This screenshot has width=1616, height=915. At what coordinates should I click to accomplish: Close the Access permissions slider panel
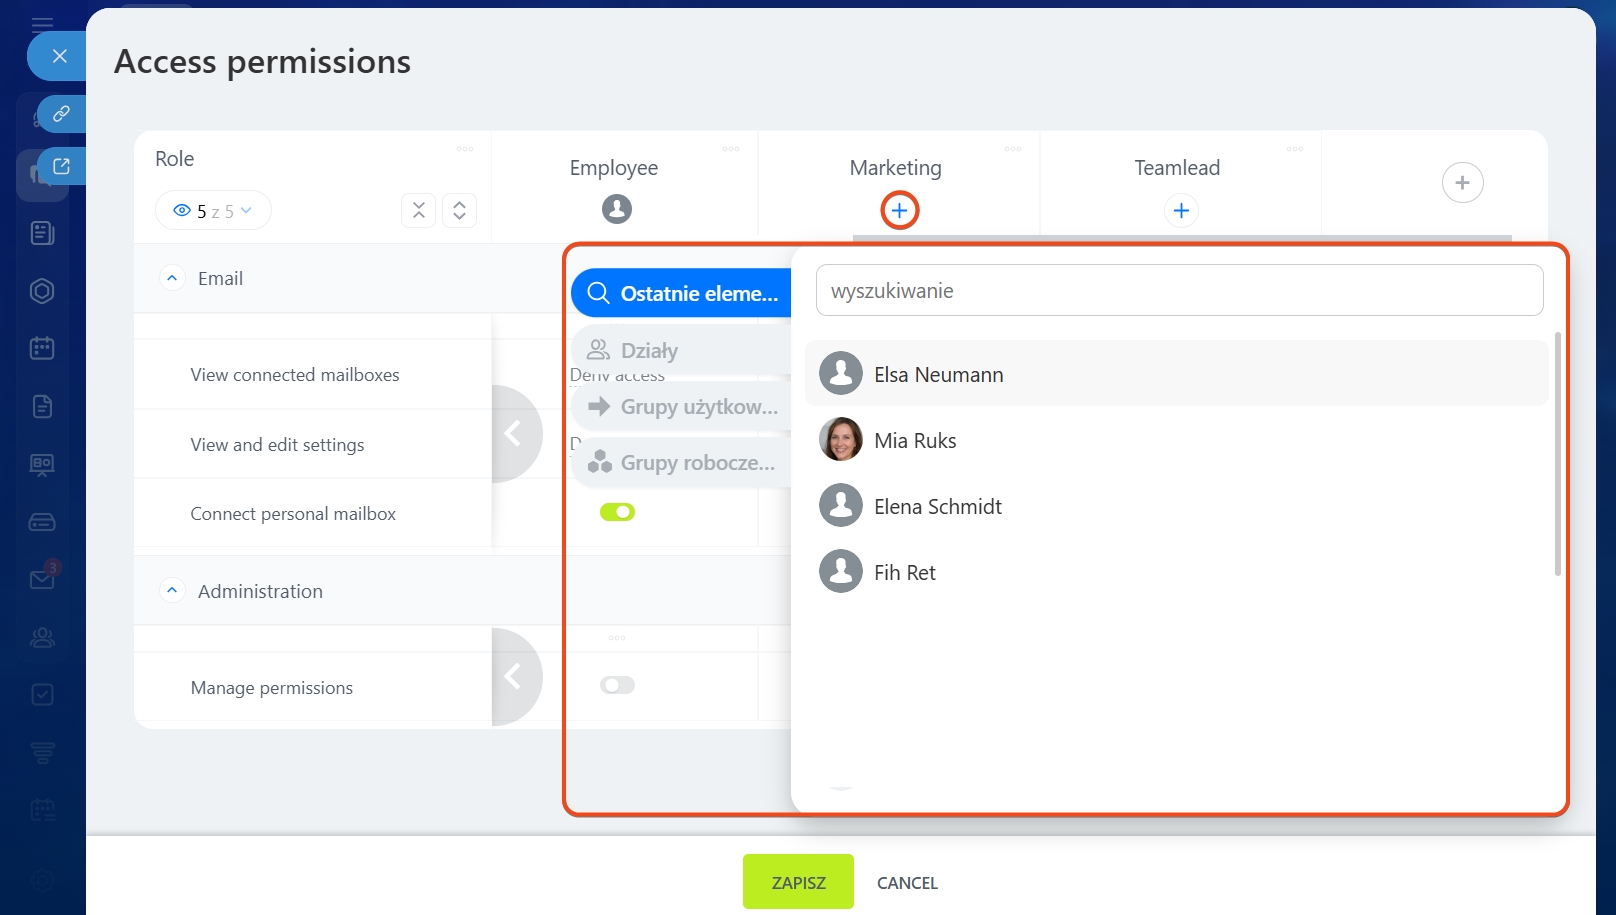click(60, 56)
